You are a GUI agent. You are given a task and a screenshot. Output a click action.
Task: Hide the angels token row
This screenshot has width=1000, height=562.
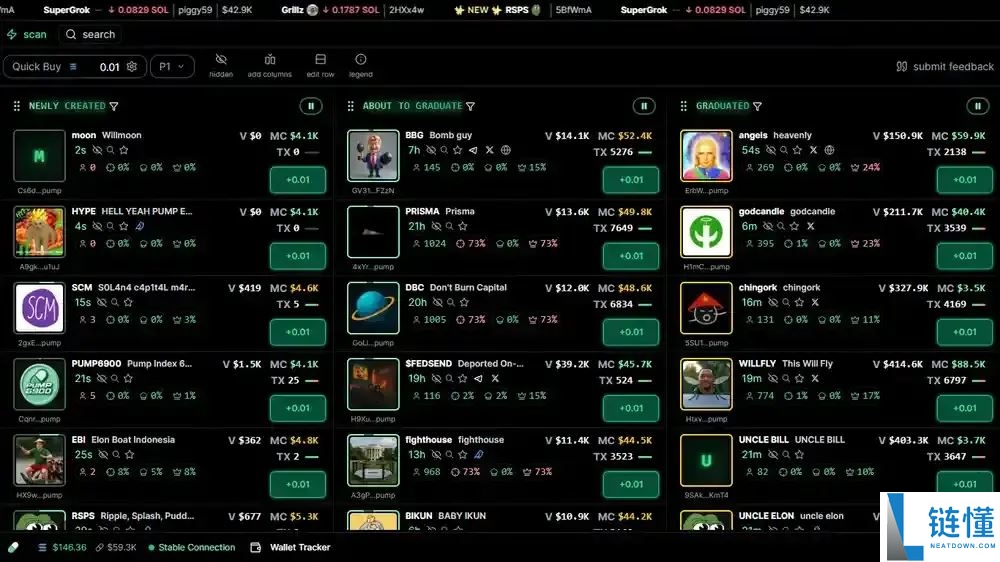(771, 151)
